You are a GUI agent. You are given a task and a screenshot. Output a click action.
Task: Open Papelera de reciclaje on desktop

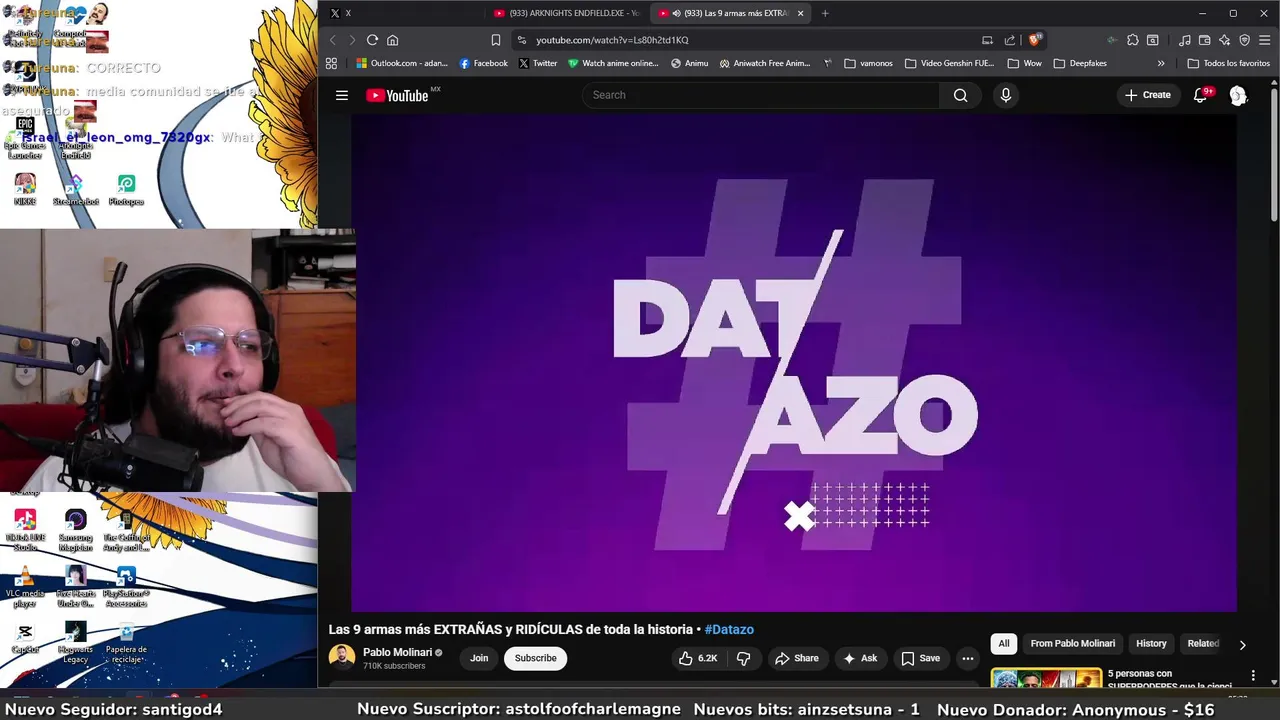[x=126, y=642]
